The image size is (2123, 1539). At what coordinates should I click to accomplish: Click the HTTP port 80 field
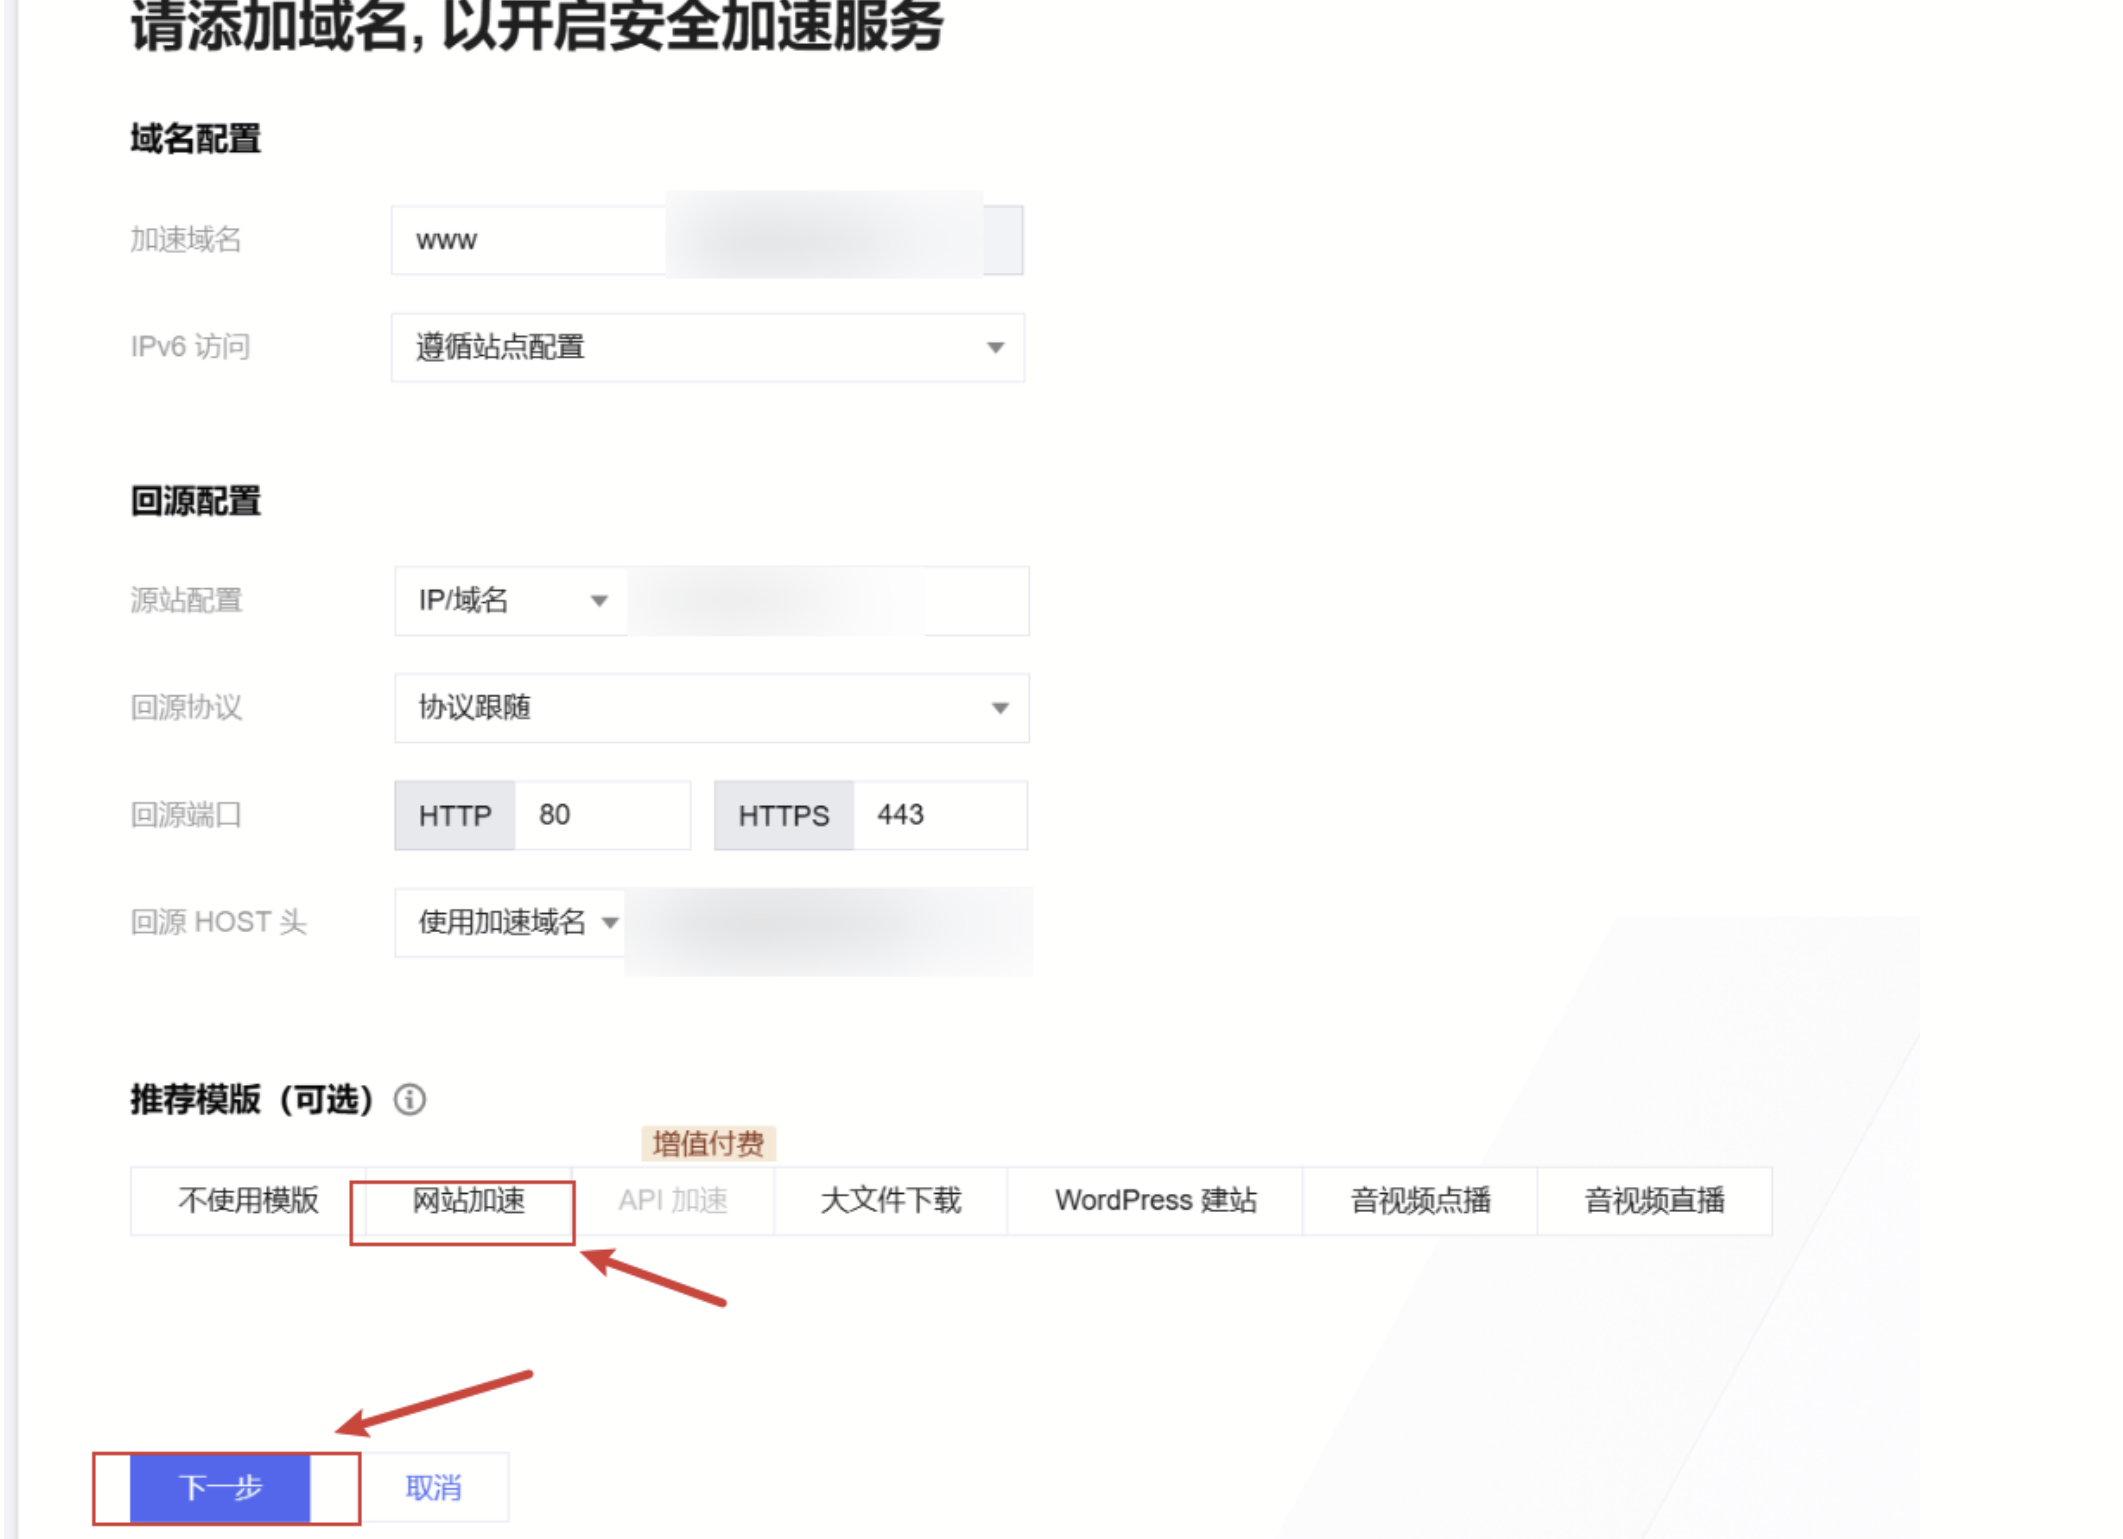[602, 815]
